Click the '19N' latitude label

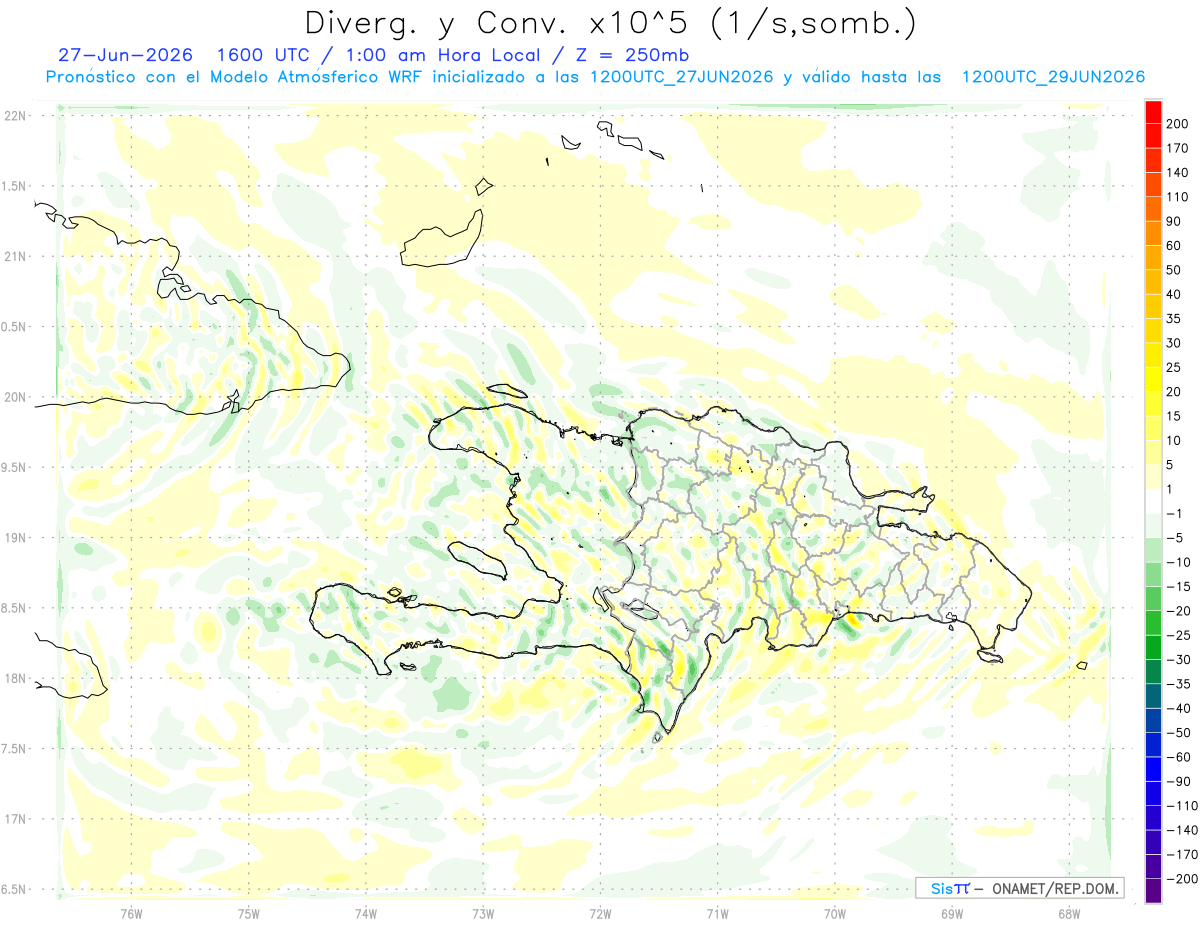click(15, 538)
